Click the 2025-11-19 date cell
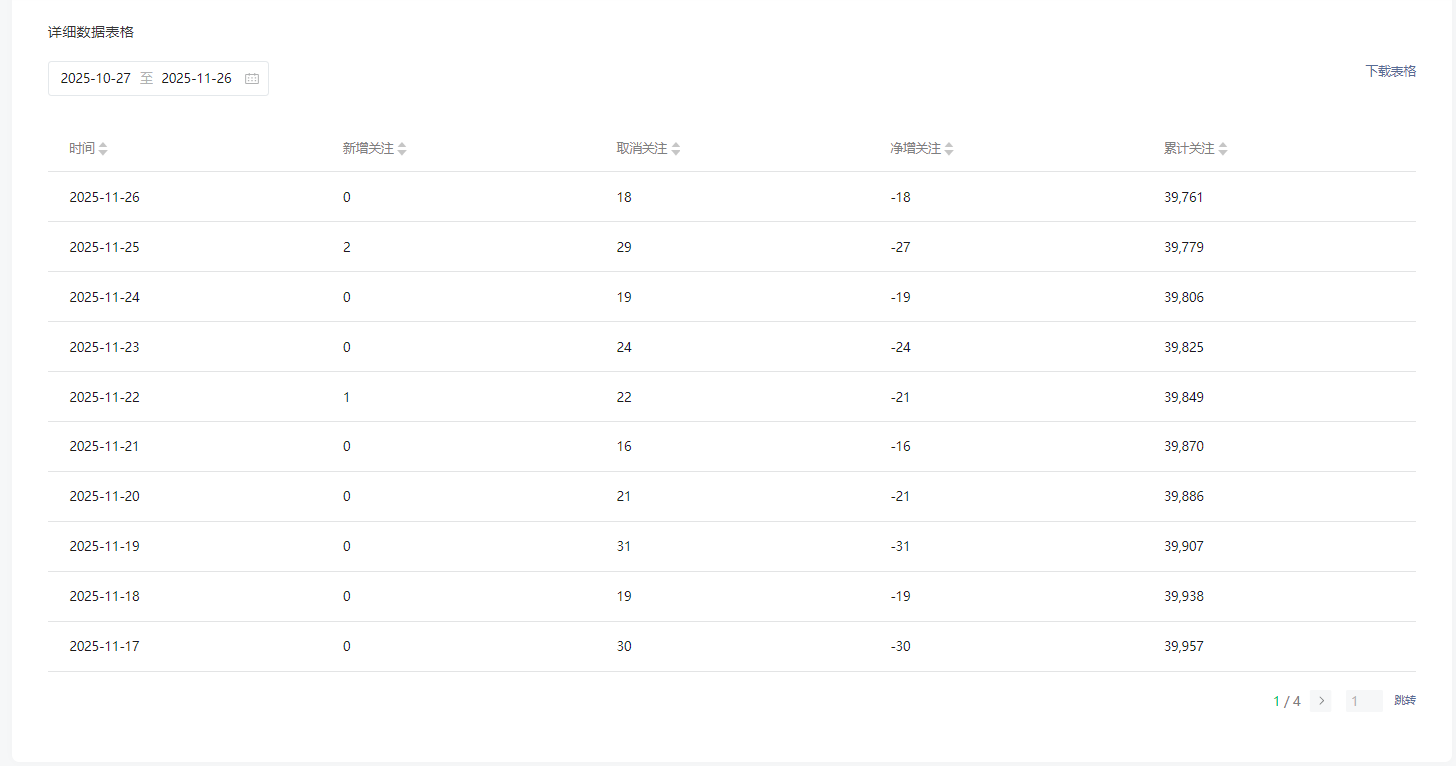 [105, 547]
